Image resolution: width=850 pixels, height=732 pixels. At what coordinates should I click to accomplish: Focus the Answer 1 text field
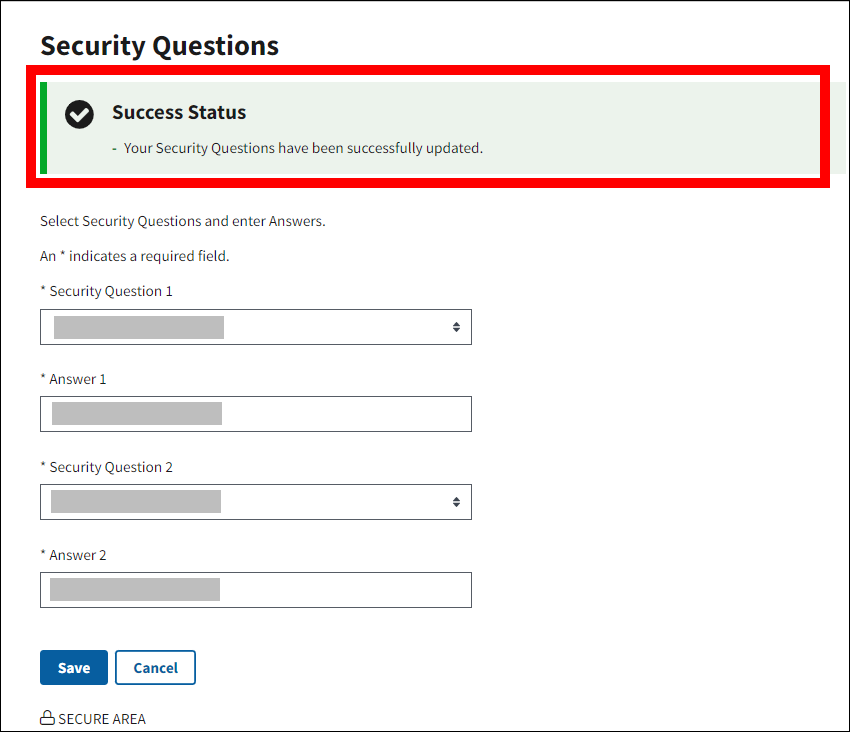255,414
